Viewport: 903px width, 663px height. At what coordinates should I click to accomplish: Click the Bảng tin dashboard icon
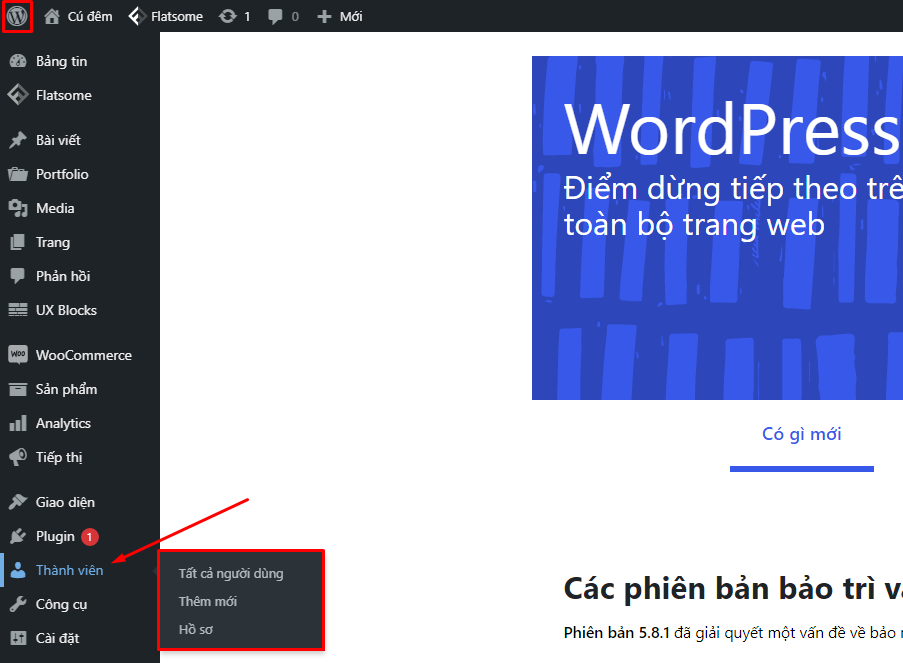click(18, 61)
